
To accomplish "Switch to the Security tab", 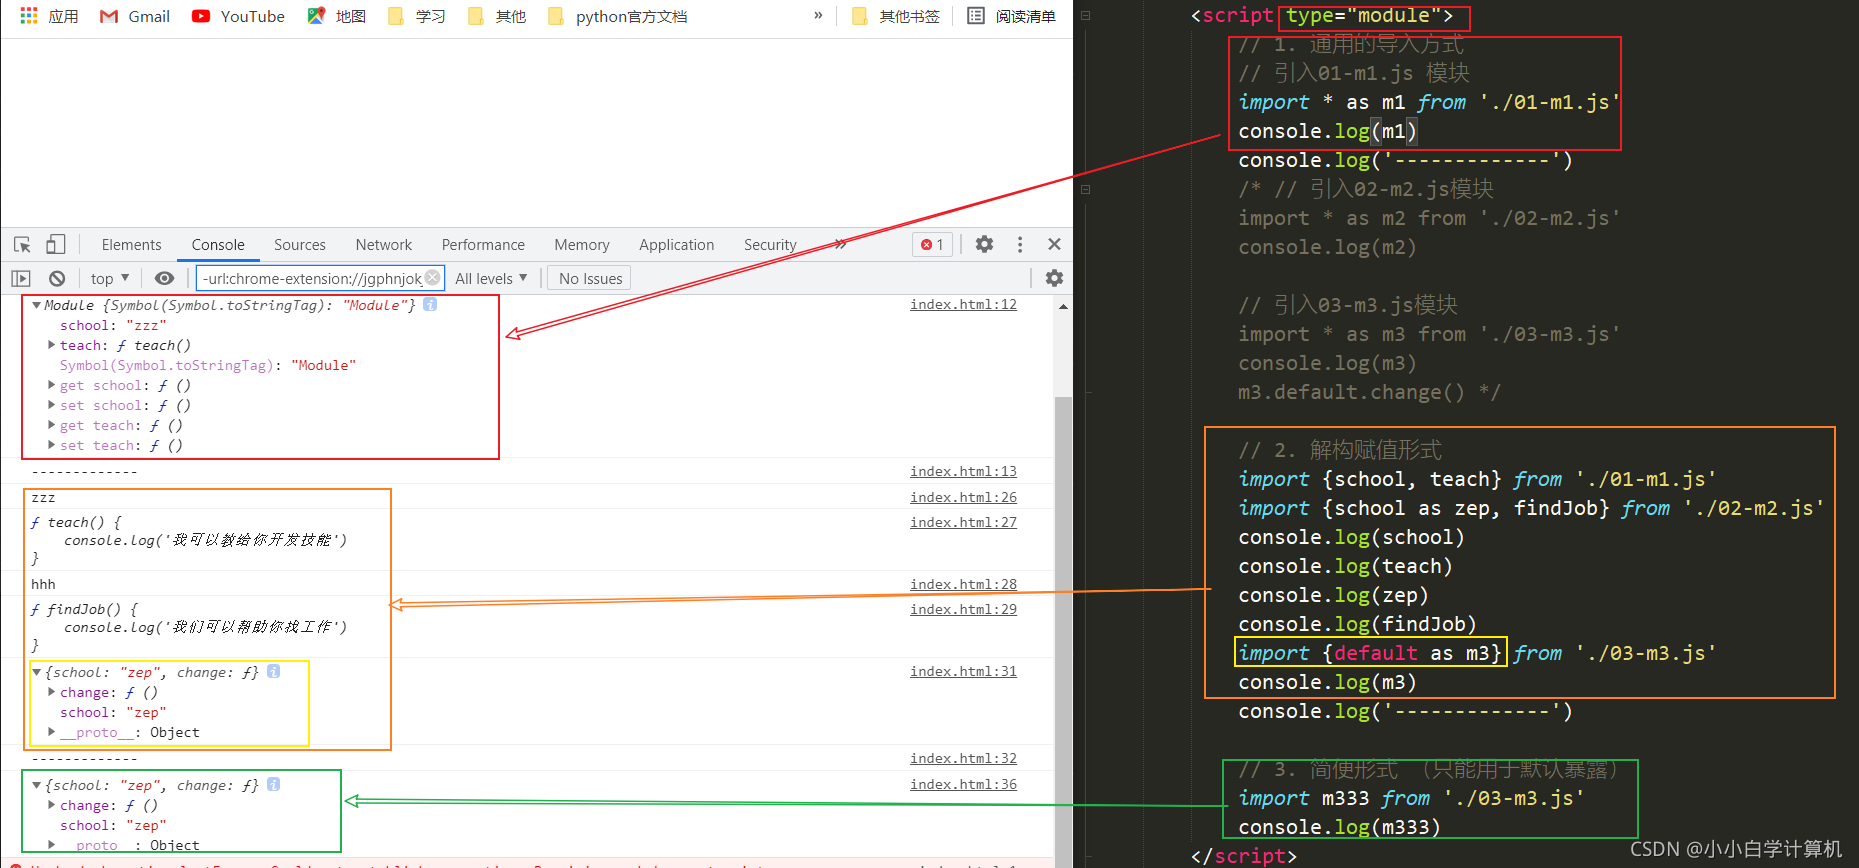I will [x=770, y=245].
